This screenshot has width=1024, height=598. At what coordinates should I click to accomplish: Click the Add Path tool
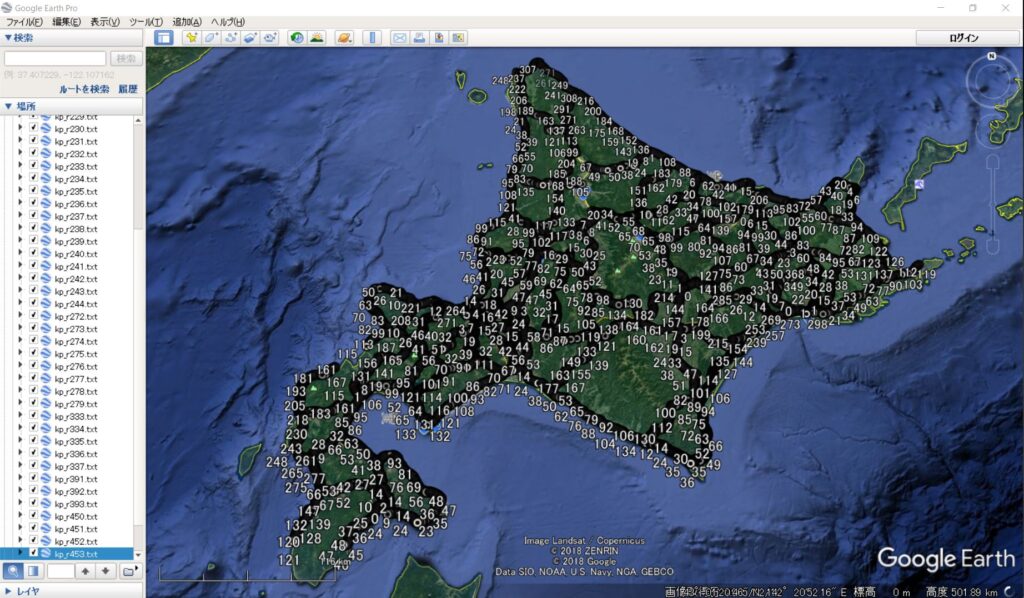point(231,38)
